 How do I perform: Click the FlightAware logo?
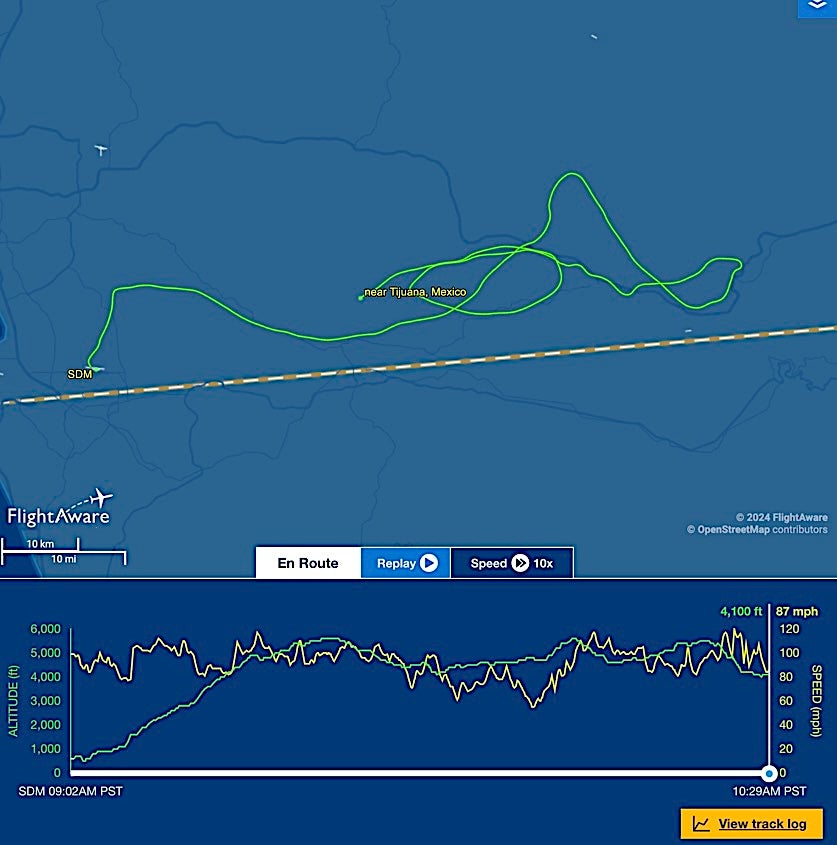[59, 509]
